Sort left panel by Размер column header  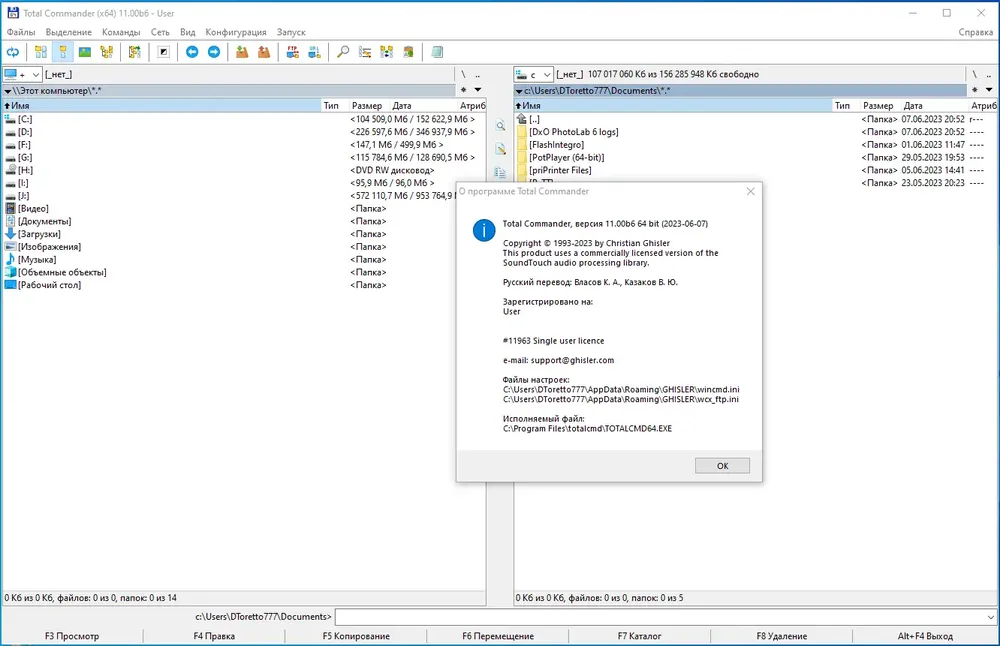pyautogui.click(x=369, y=106)
